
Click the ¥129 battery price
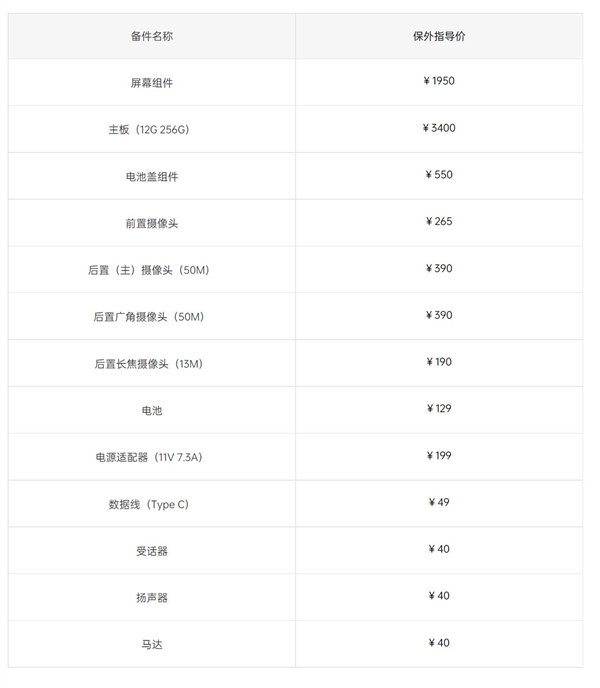(x=439, y=409)
